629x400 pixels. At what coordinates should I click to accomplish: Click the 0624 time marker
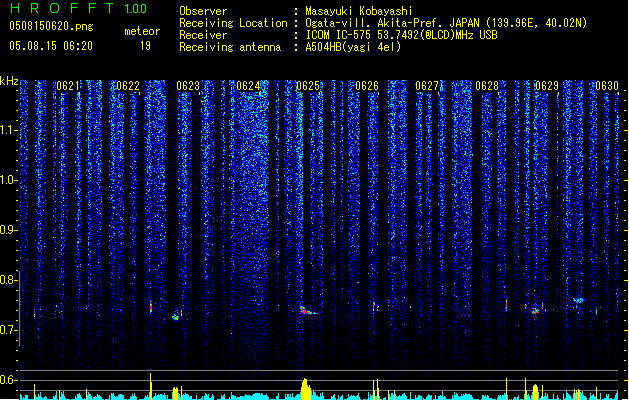pyautogui.click(x=248, y=86)
